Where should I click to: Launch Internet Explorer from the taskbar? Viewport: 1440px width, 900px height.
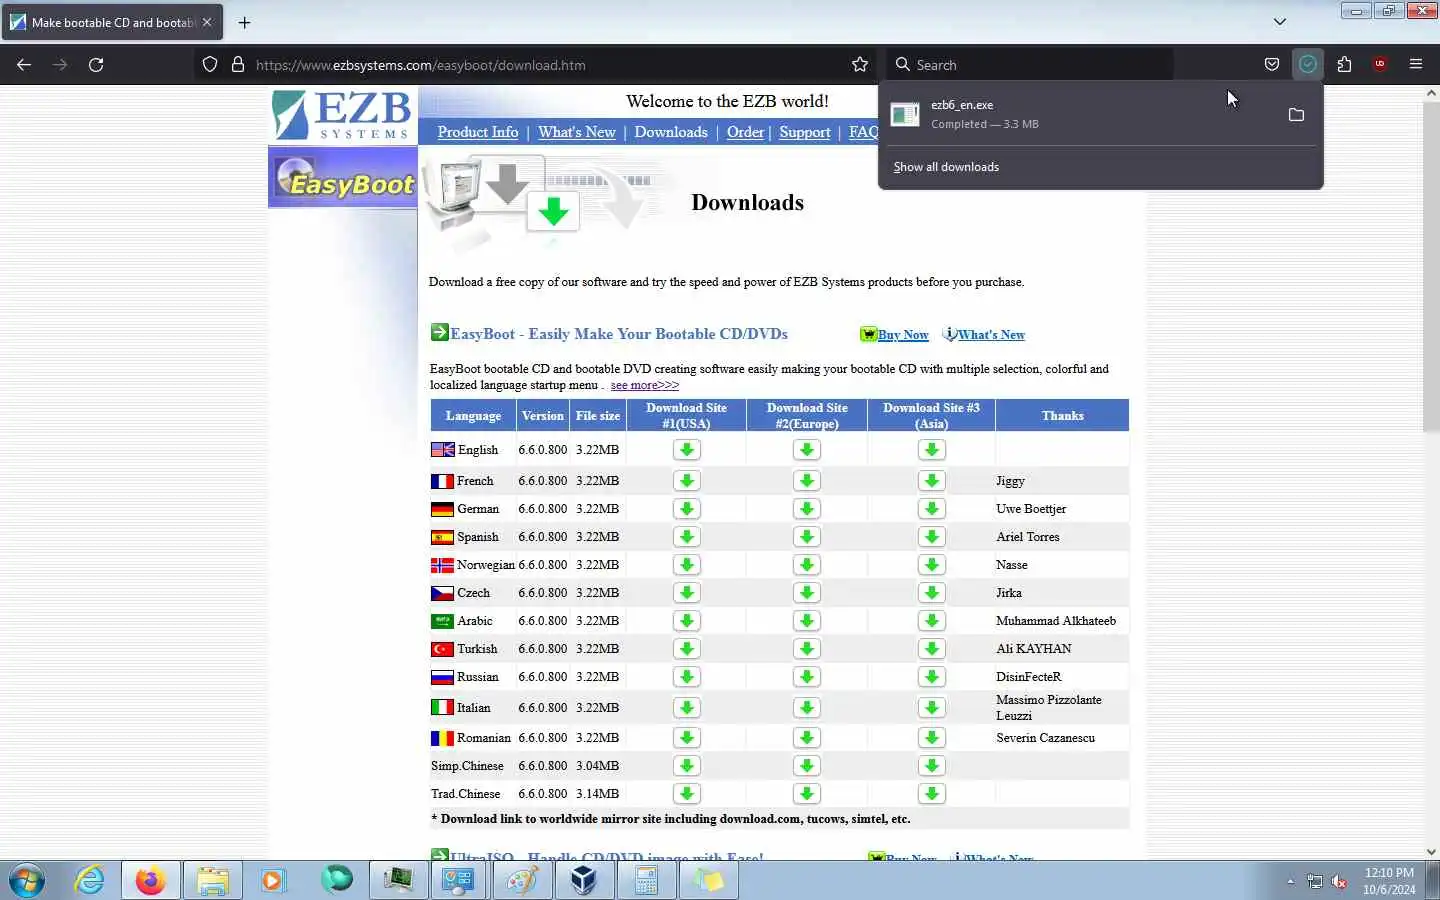pos(90,881)
